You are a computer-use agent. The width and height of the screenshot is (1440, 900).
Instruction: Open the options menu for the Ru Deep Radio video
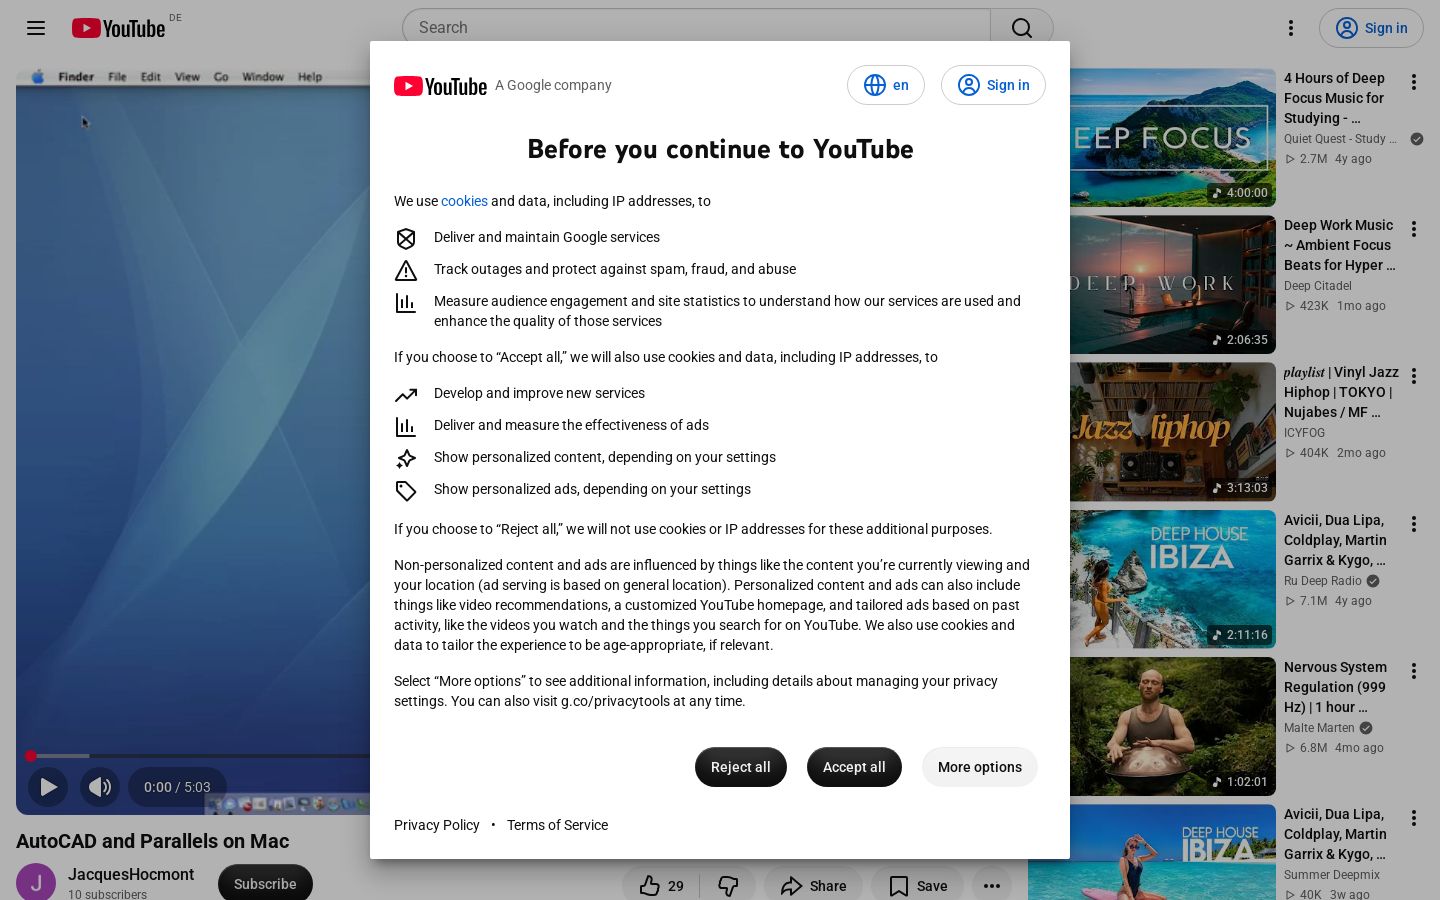pyautogui.click(x=1414, y=524)
